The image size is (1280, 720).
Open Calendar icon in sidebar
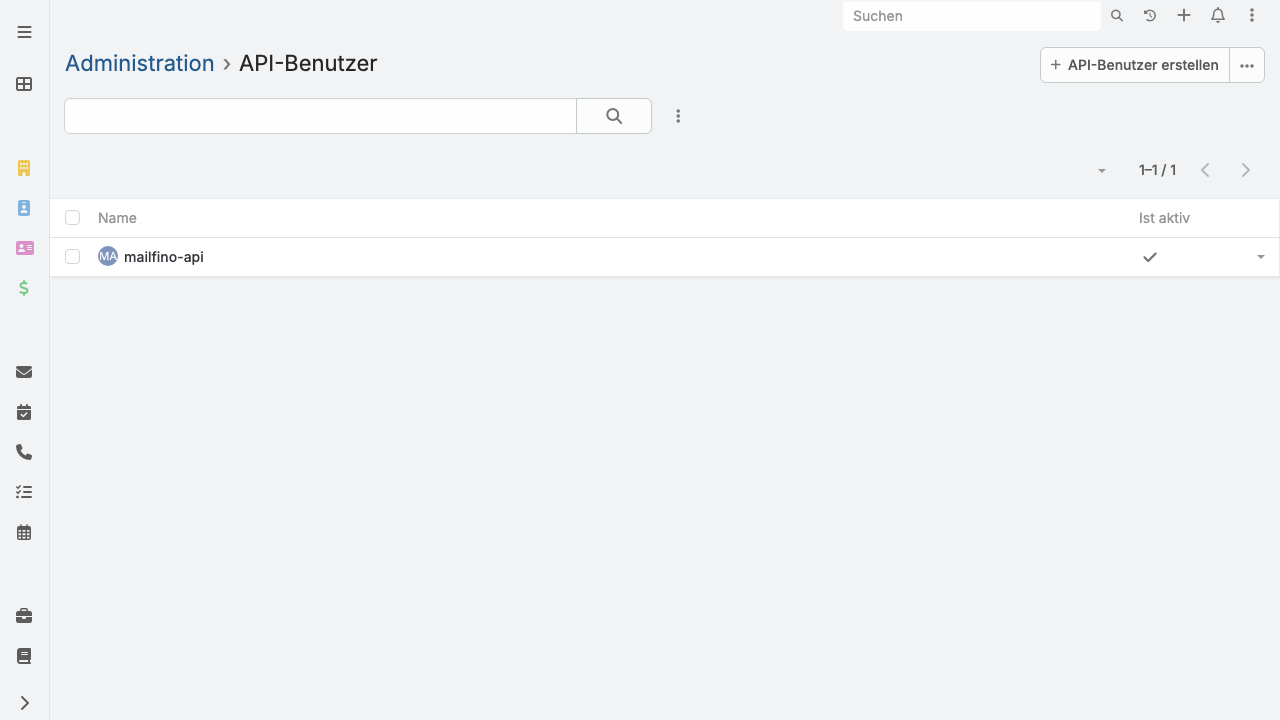[x=25, y=532]
